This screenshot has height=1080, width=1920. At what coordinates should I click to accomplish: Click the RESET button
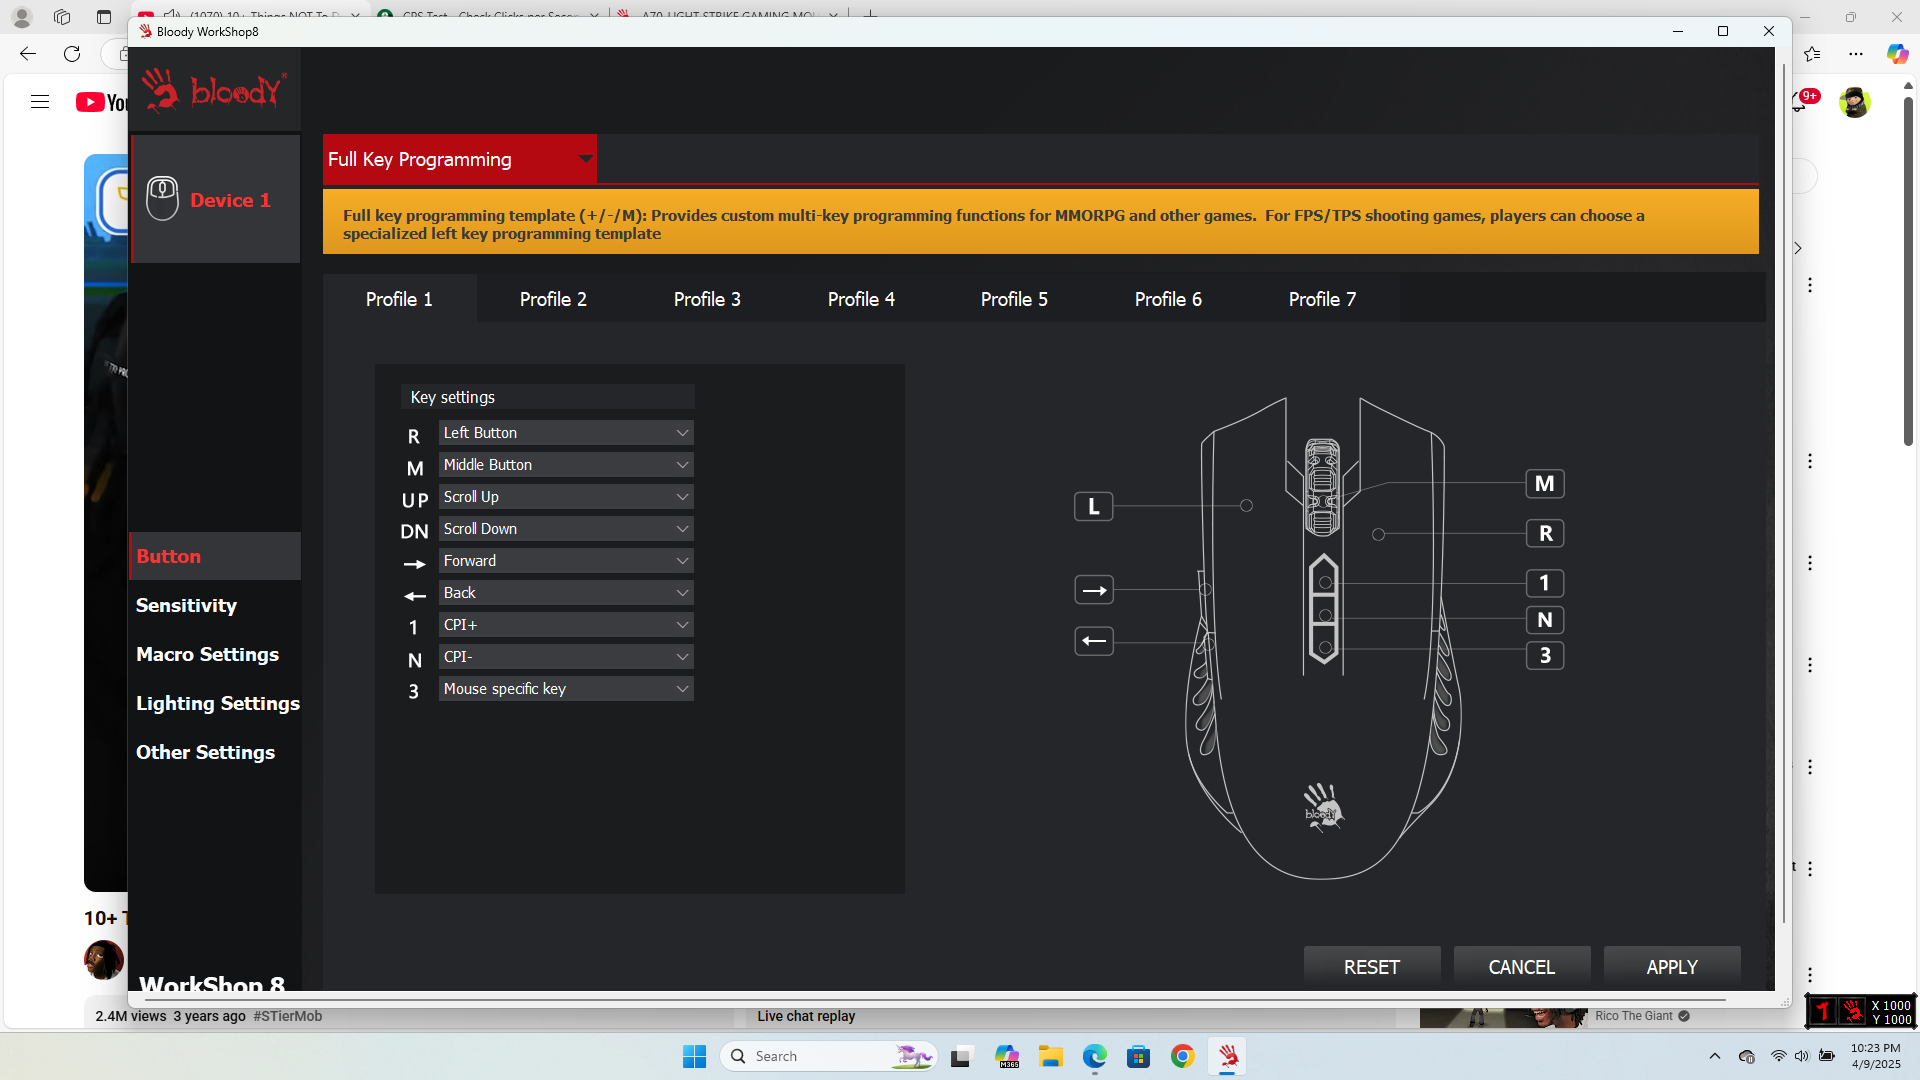[x=1372, y=967]
